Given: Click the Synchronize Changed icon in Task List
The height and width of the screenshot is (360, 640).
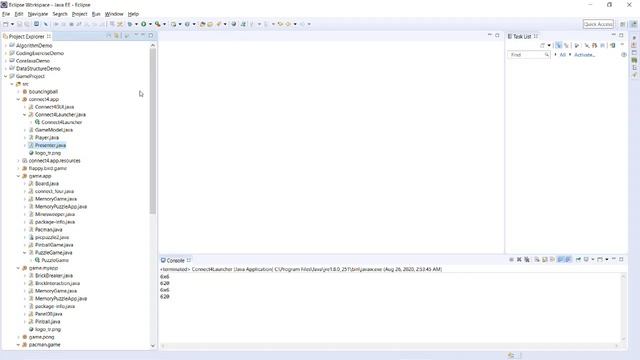Looking at the screenshot, I should pyautogui.click(x=613, y=45).
